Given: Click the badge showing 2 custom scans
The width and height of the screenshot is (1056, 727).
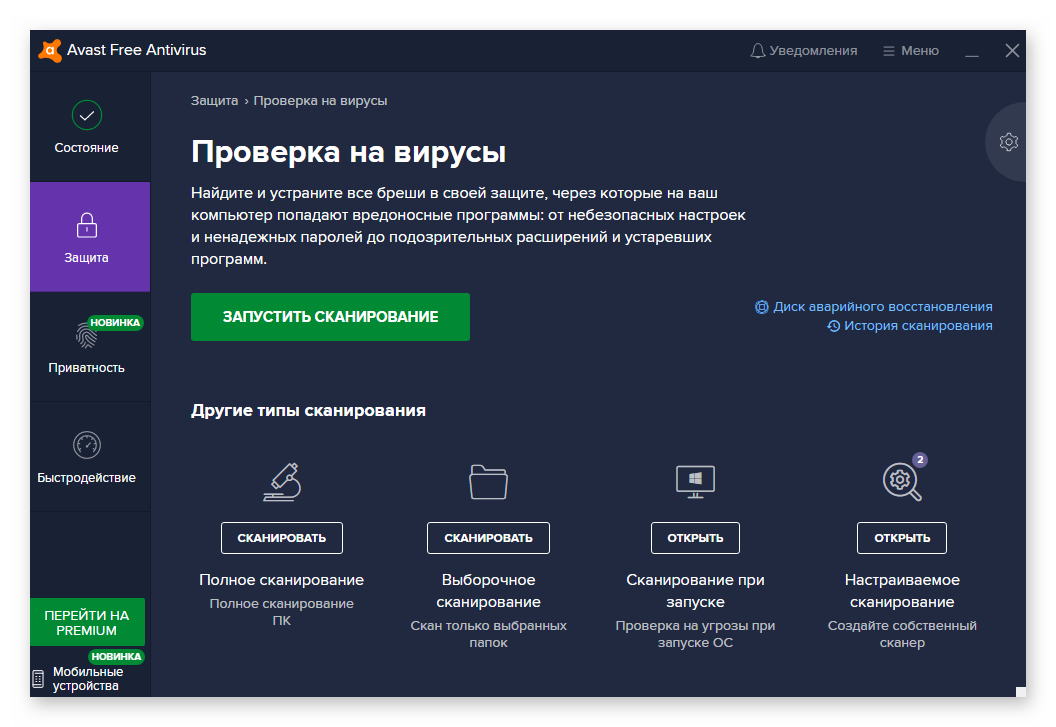Looking at the screenshot, I should [x=920, y=460].
